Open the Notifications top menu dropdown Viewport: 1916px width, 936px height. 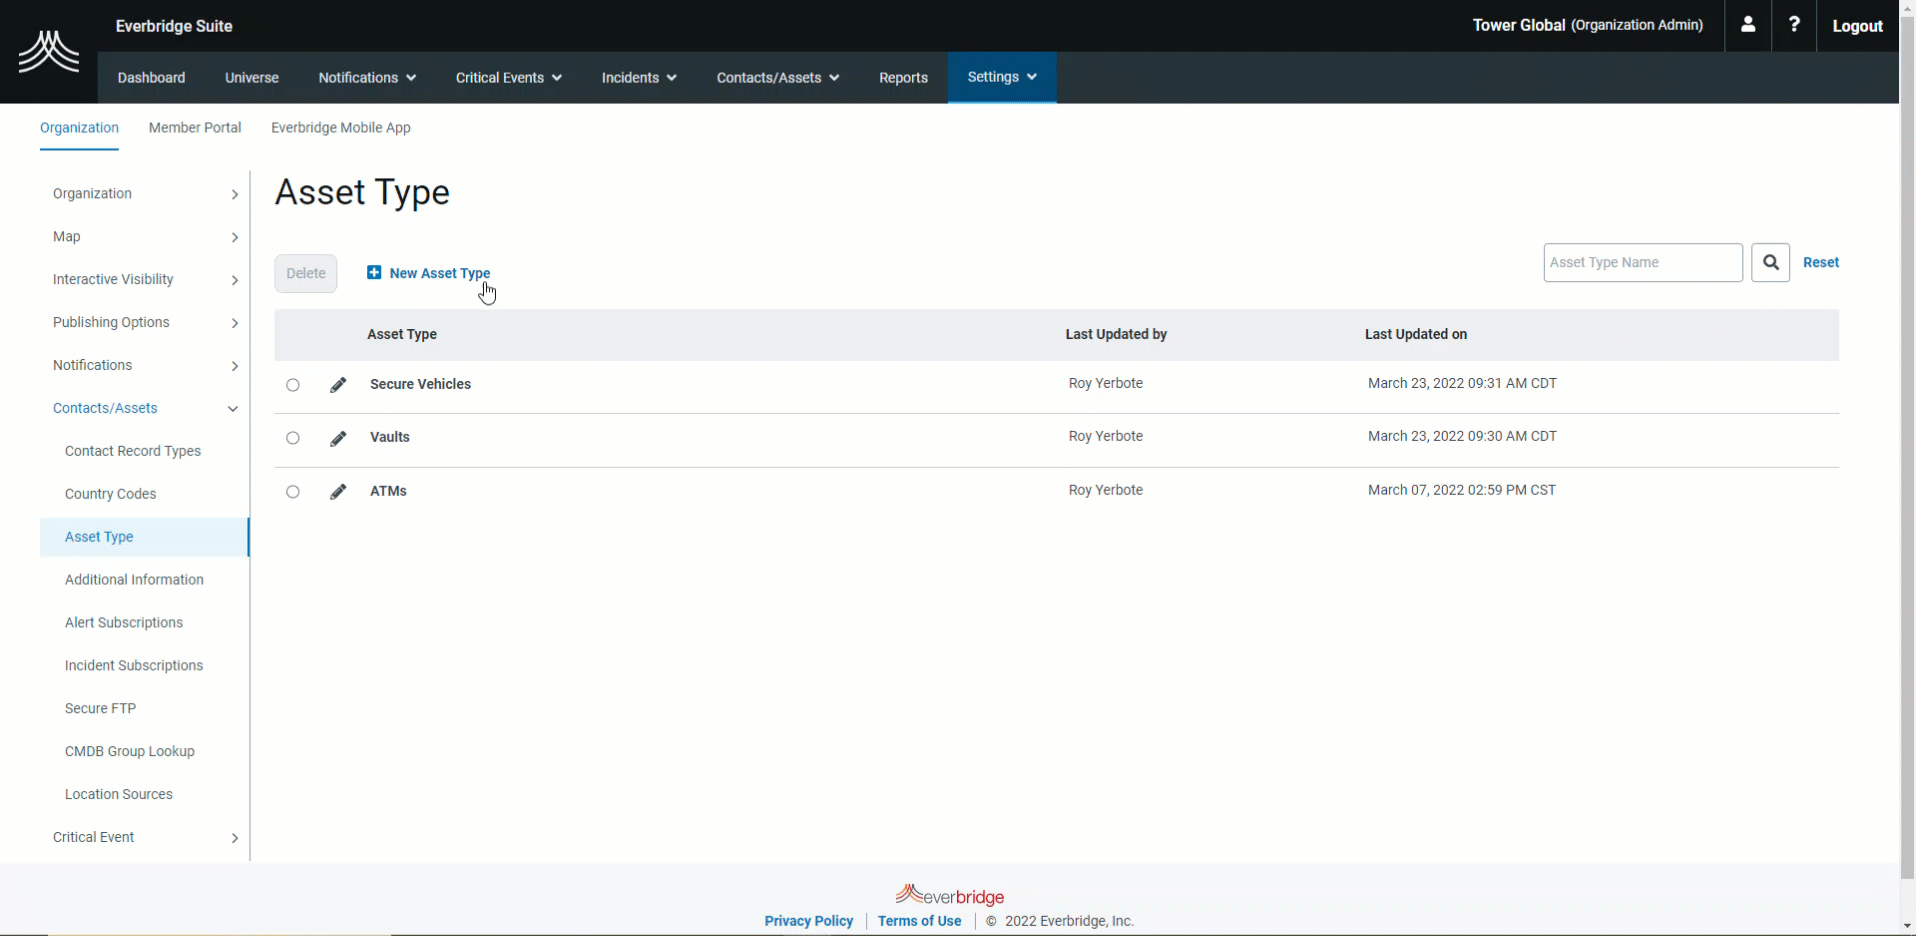coord(367,78)
